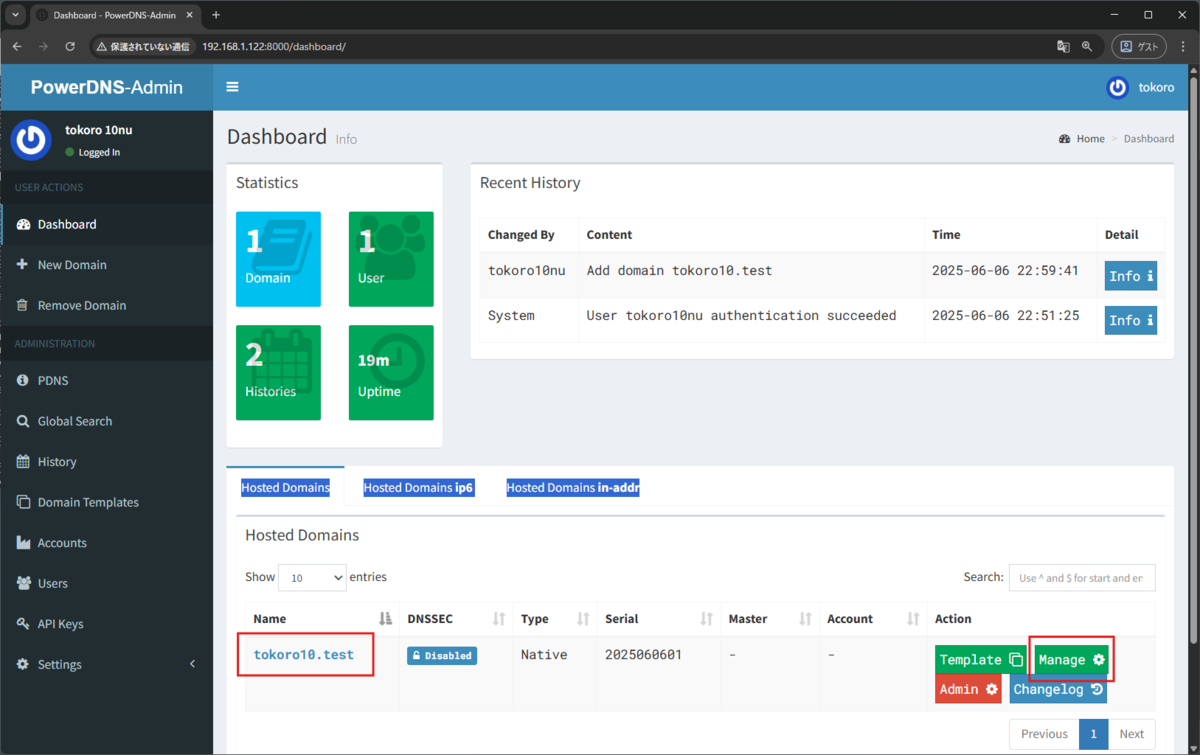Open the Domain statistics tile
Image resolution: width=1200 pixels, height=755 pixels.
(x=278, y=259)
